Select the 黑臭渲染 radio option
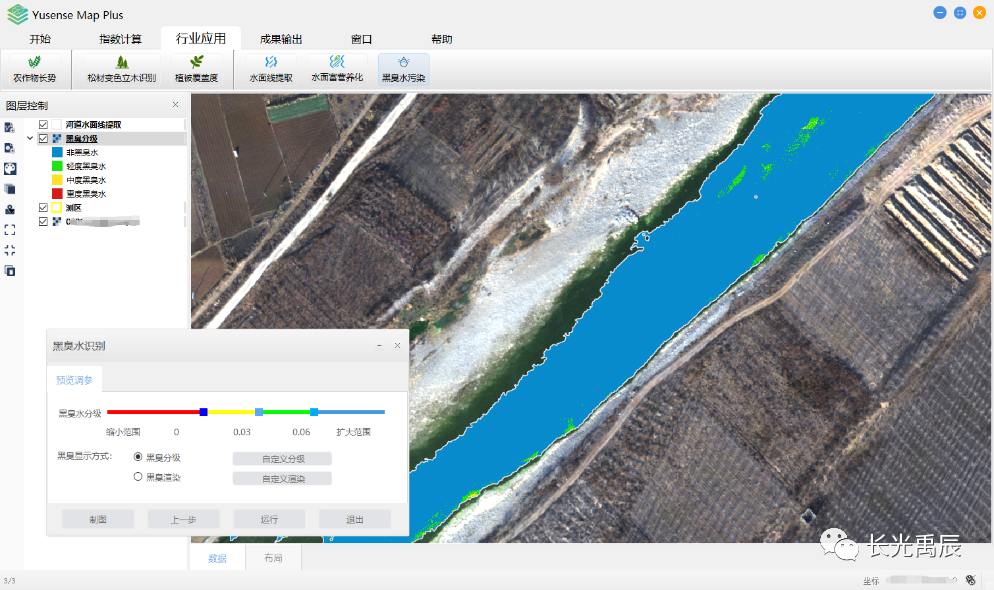This screenshot has width=994, height=590. tap(138, 477)
